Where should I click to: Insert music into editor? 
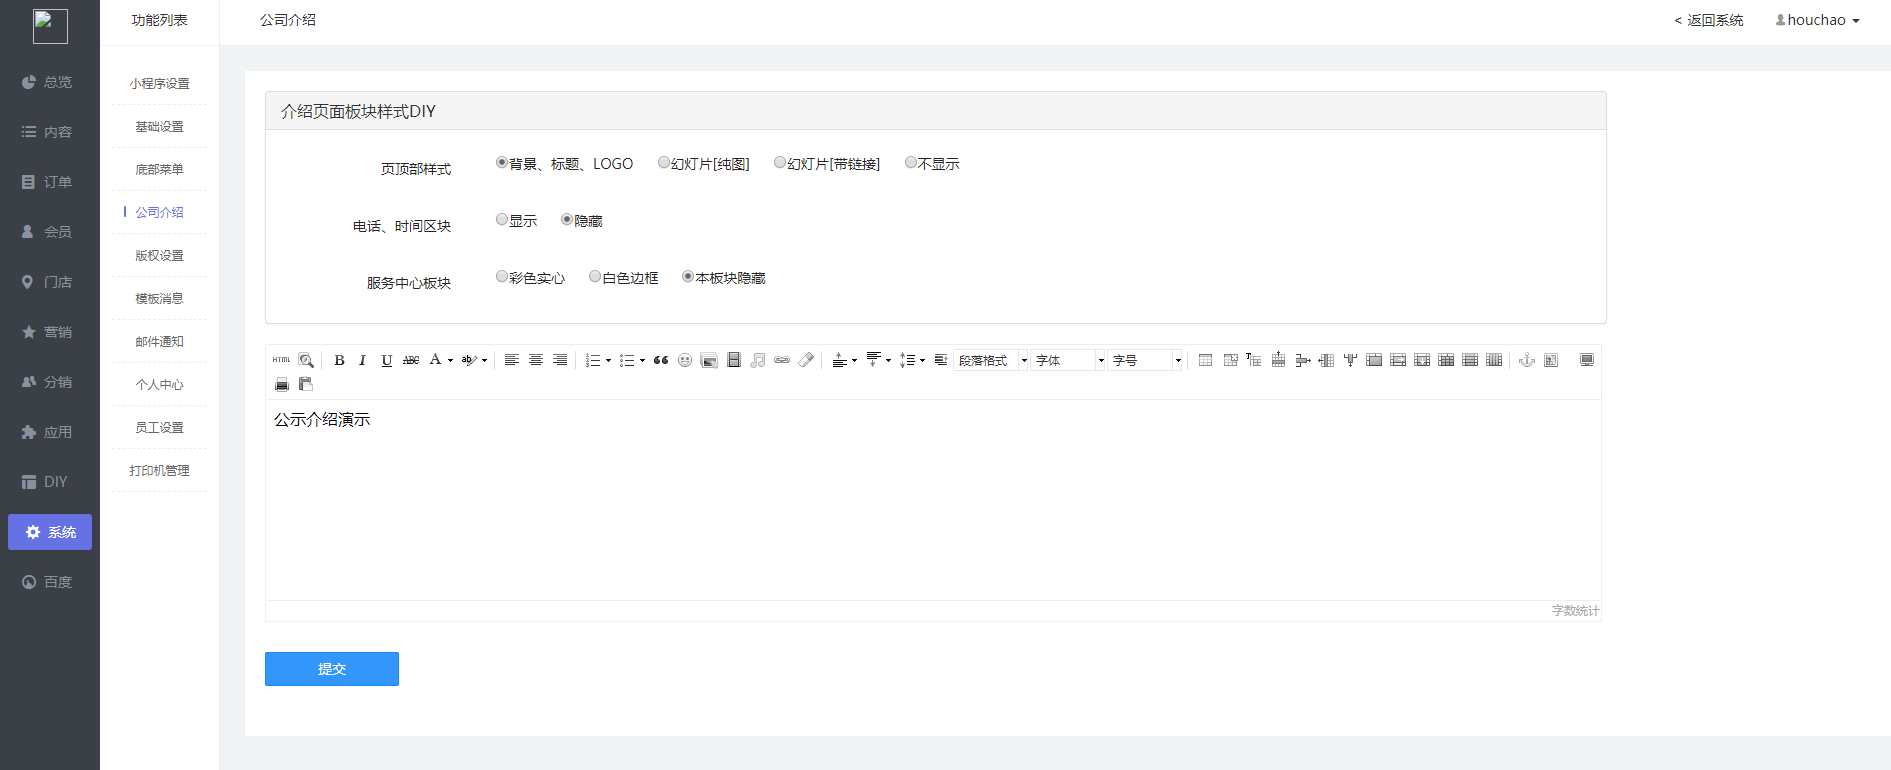point(758,360)
